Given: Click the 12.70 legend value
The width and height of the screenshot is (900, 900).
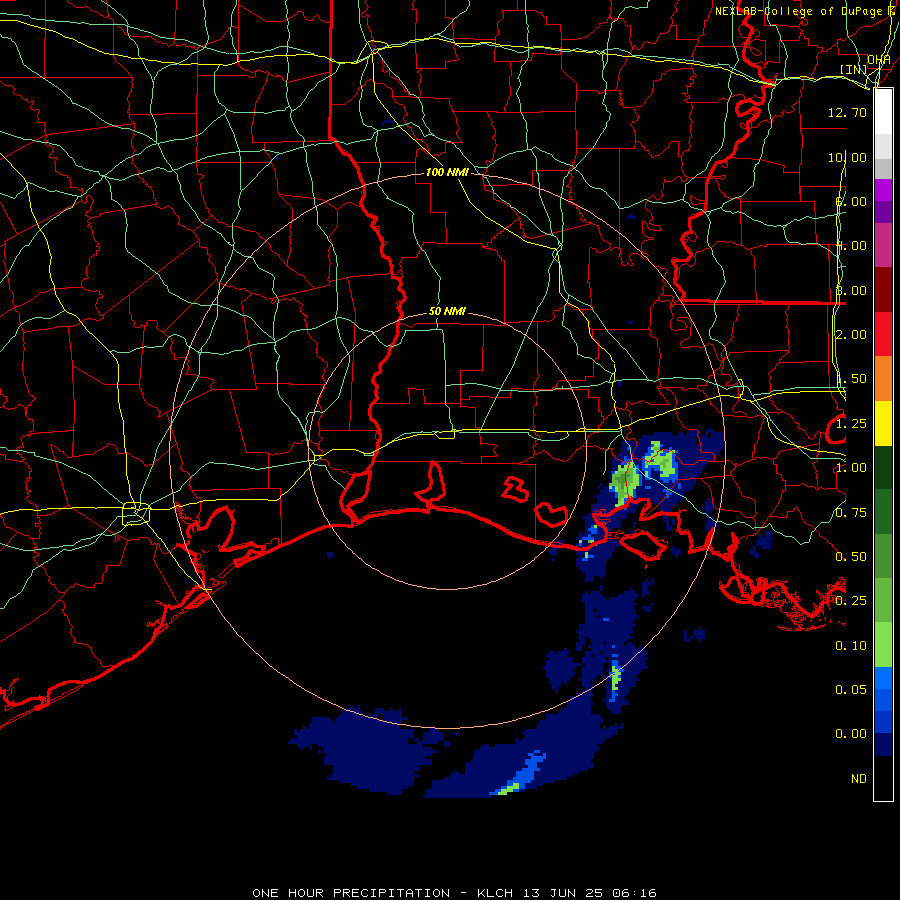Looking at the screenshot, I should [847, 112].
